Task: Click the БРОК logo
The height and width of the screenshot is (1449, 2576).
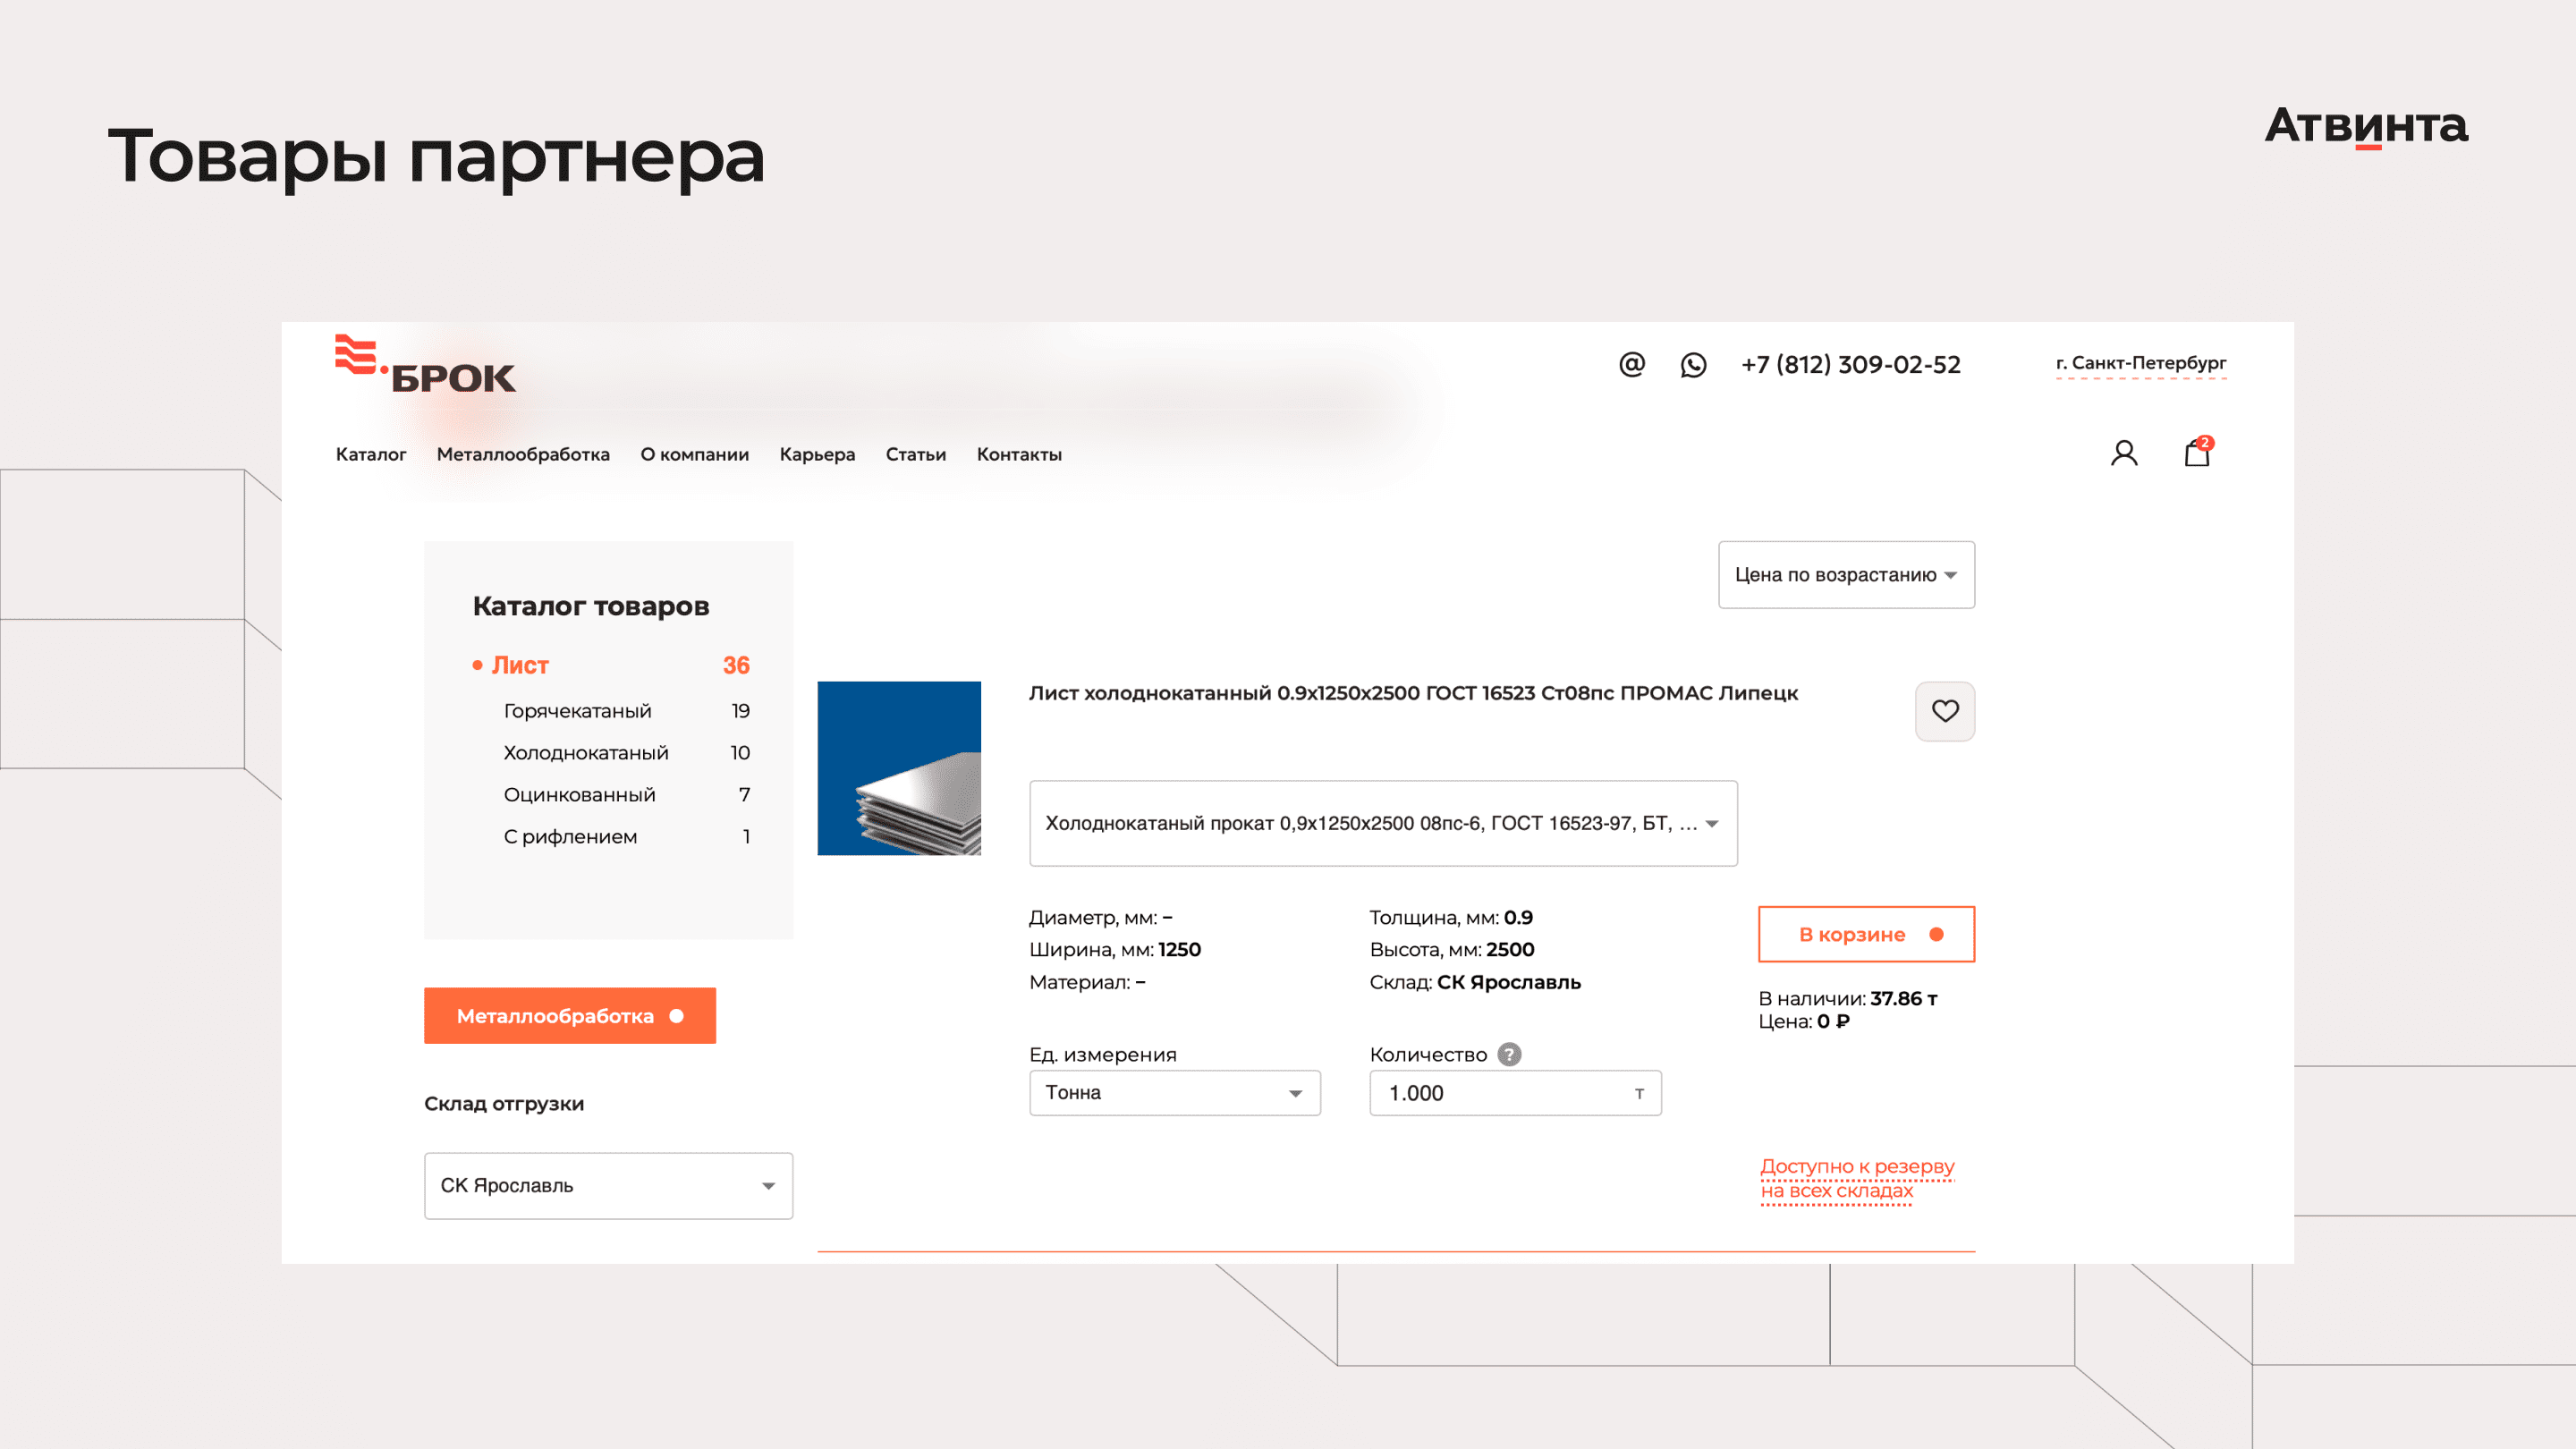Action: [x=425, y=365]
